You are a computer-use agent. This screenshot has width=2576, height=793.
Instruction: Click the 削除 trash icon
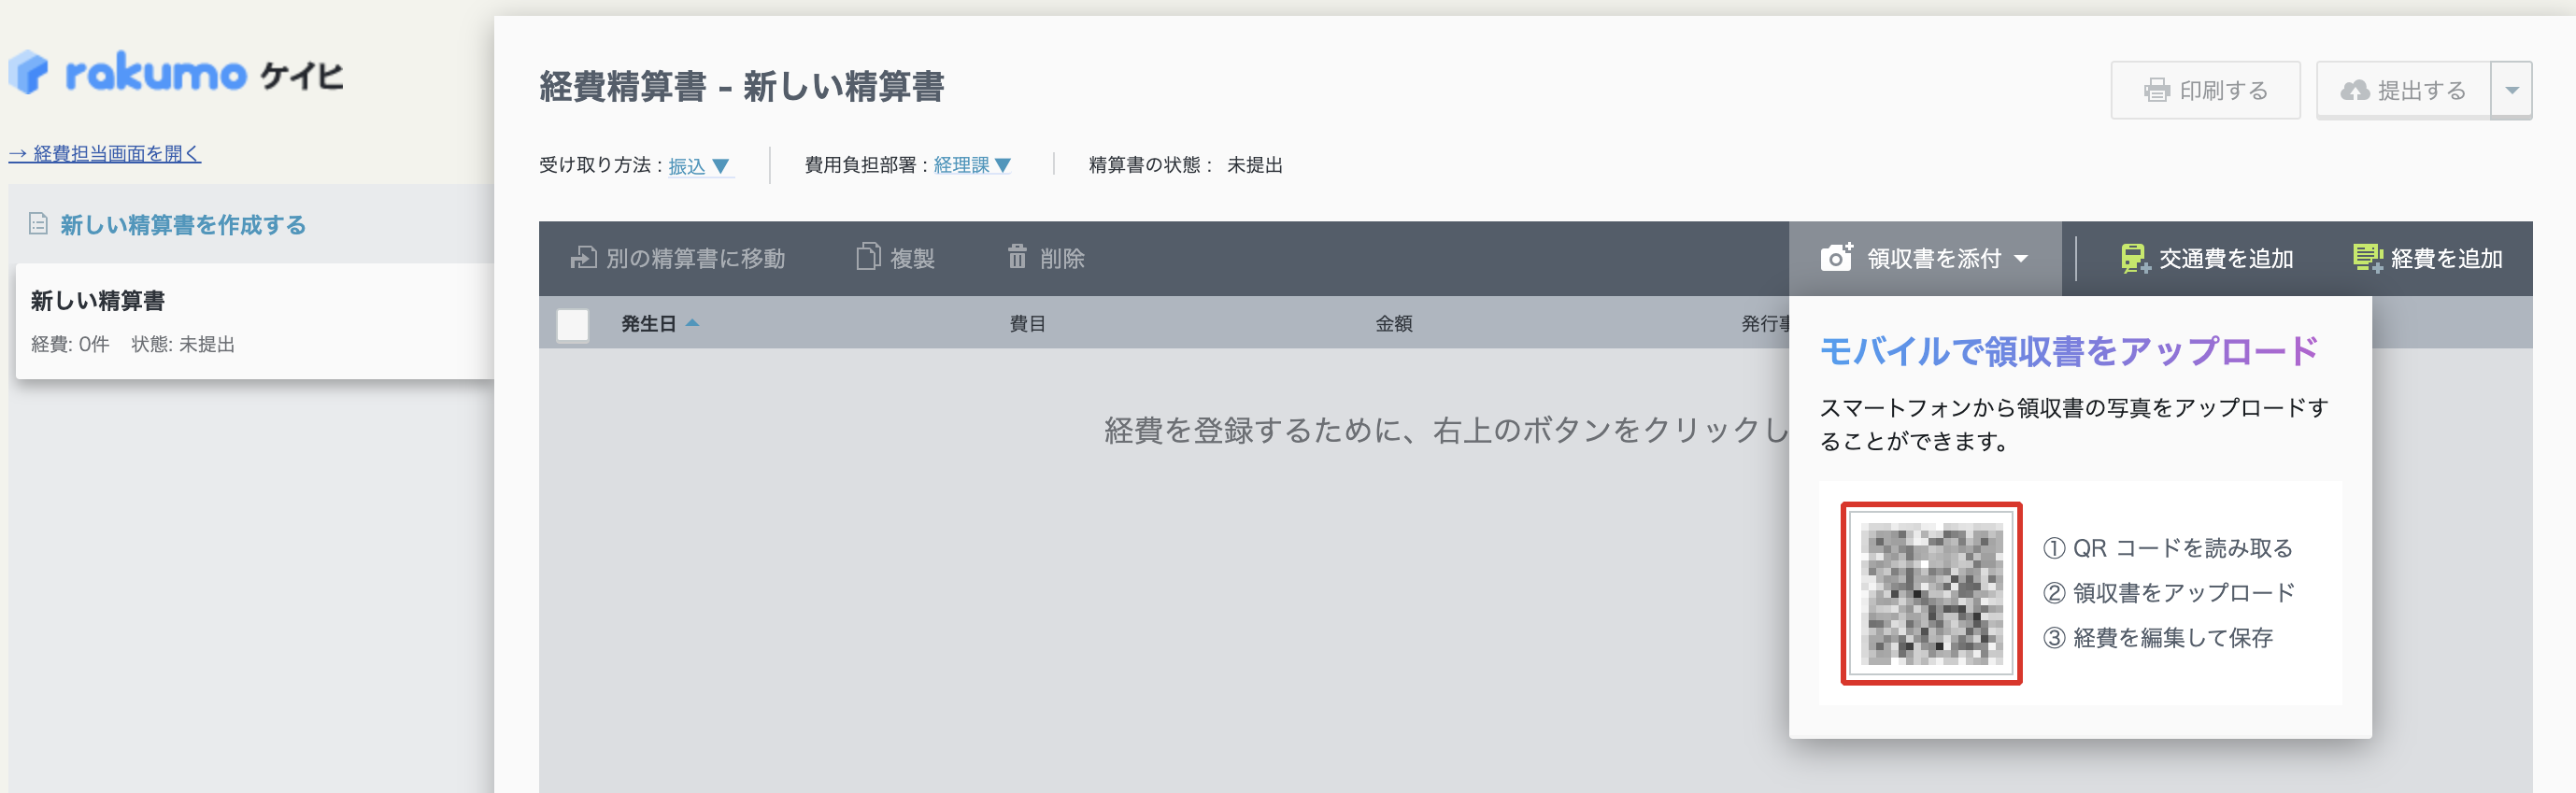click(1017, 257)
